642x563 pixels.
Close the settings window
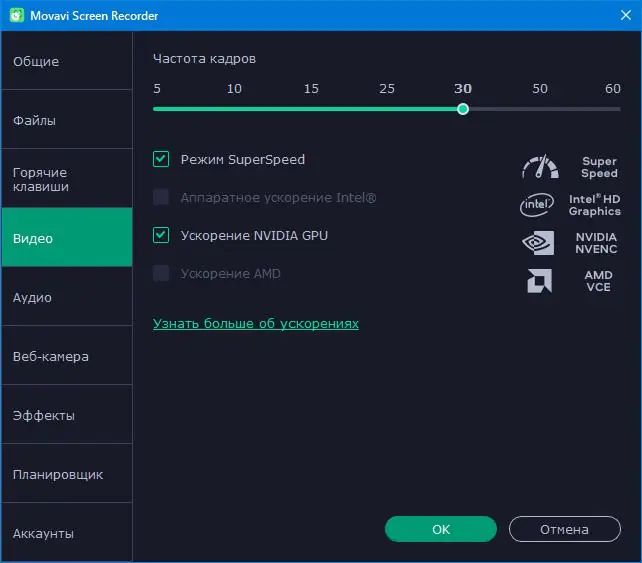click(x=626, y=15)
